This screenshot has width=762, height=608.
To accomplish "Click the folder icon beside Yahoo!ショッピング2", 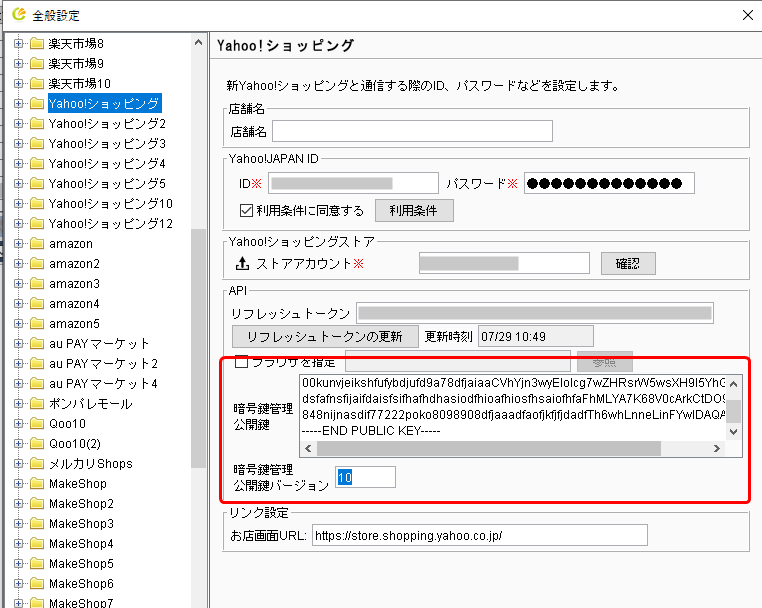I will pyautogui.click(x=37, y=123).
